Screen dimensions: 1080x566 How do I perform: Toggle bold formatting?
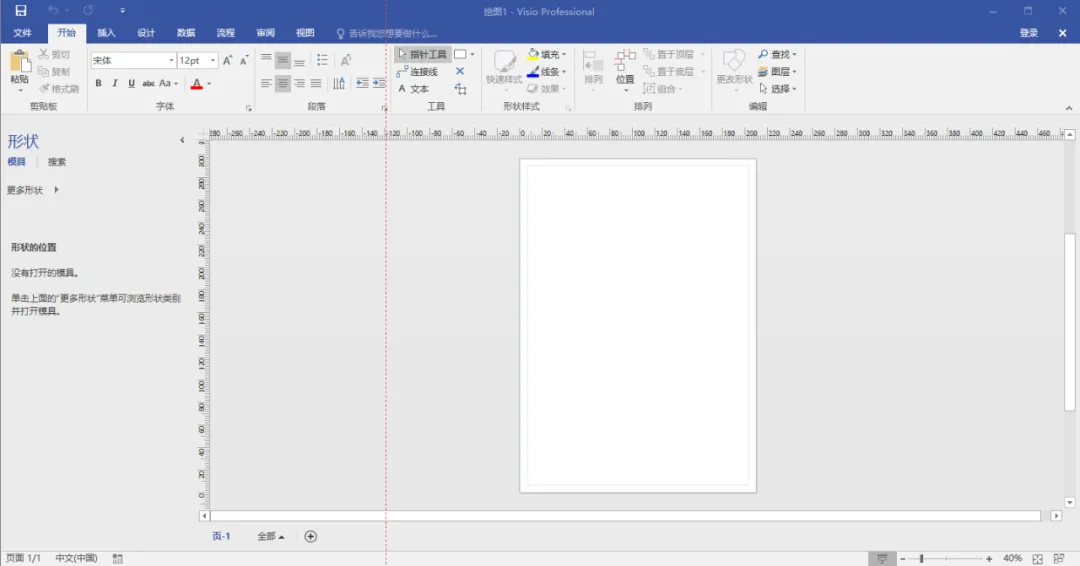coord(98,83)
